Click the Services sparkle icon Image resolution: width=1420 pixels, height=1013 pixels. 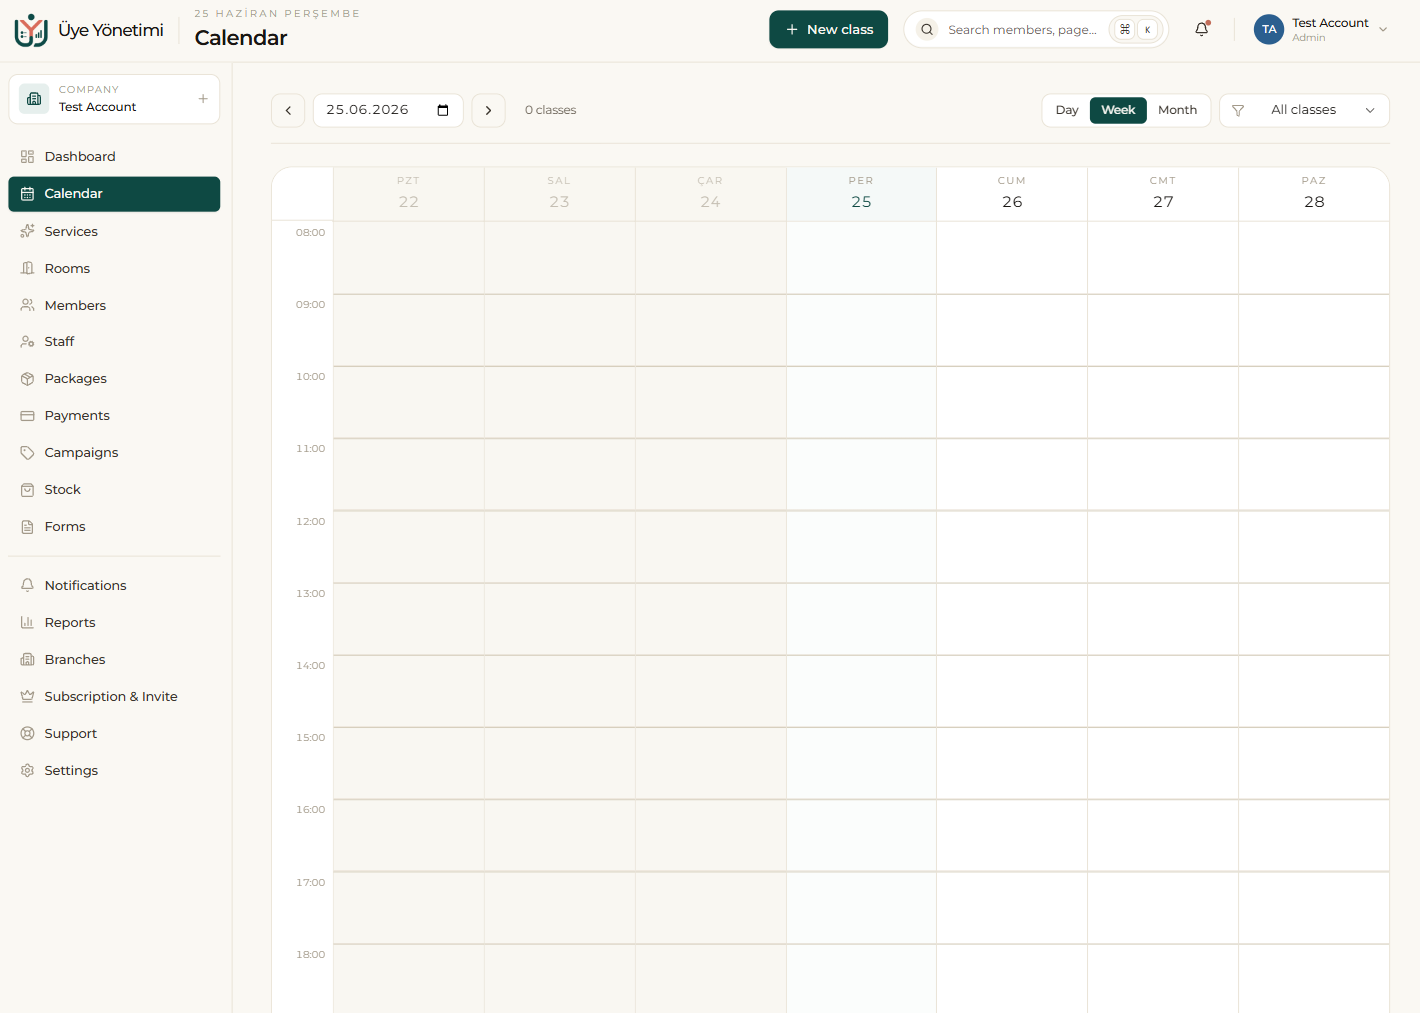pyautogui.click(x=27, y=231)
